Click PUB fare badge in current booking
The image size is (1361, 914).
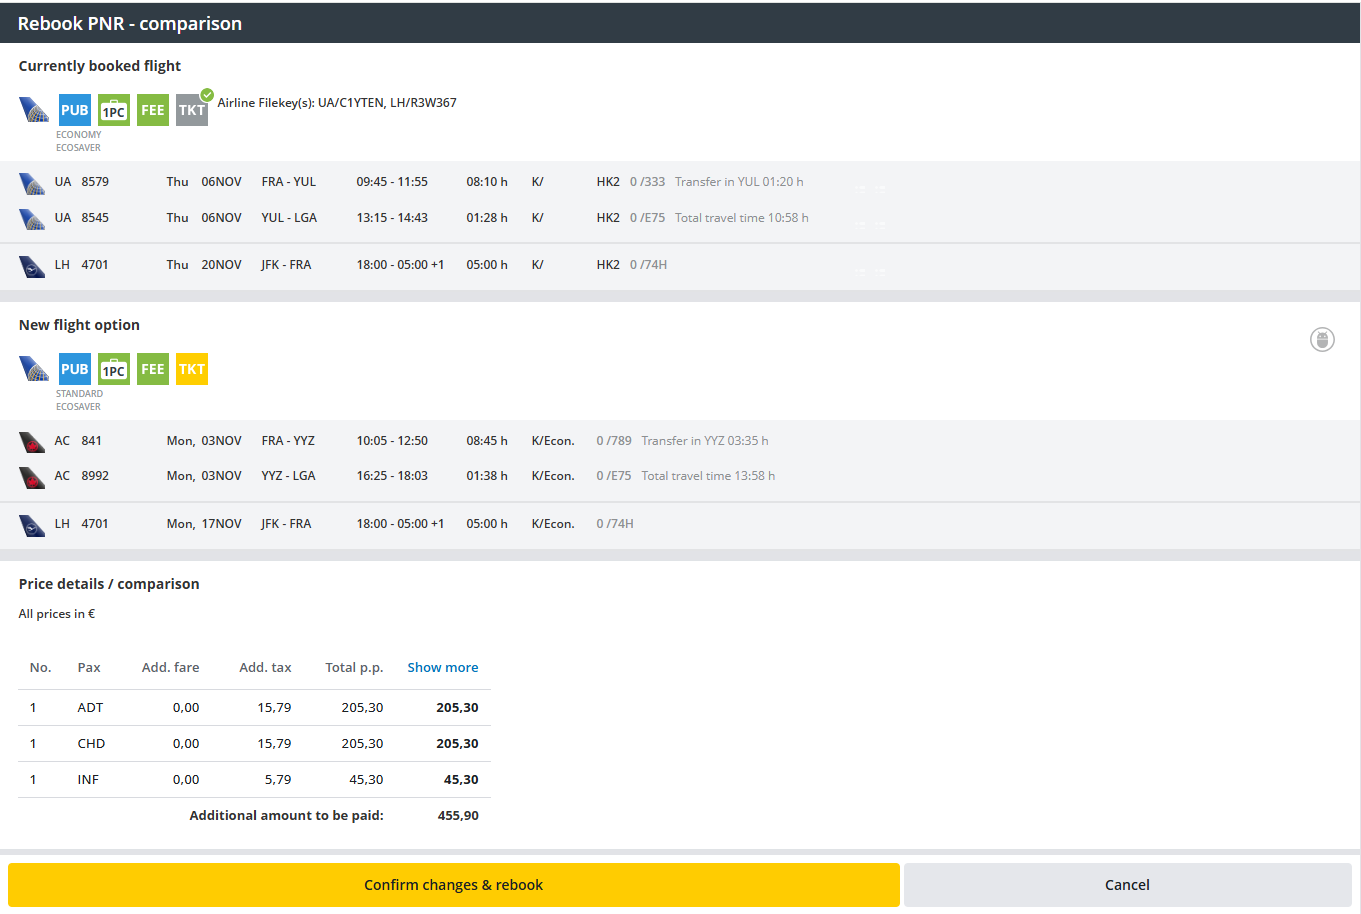tap(75, 110)
